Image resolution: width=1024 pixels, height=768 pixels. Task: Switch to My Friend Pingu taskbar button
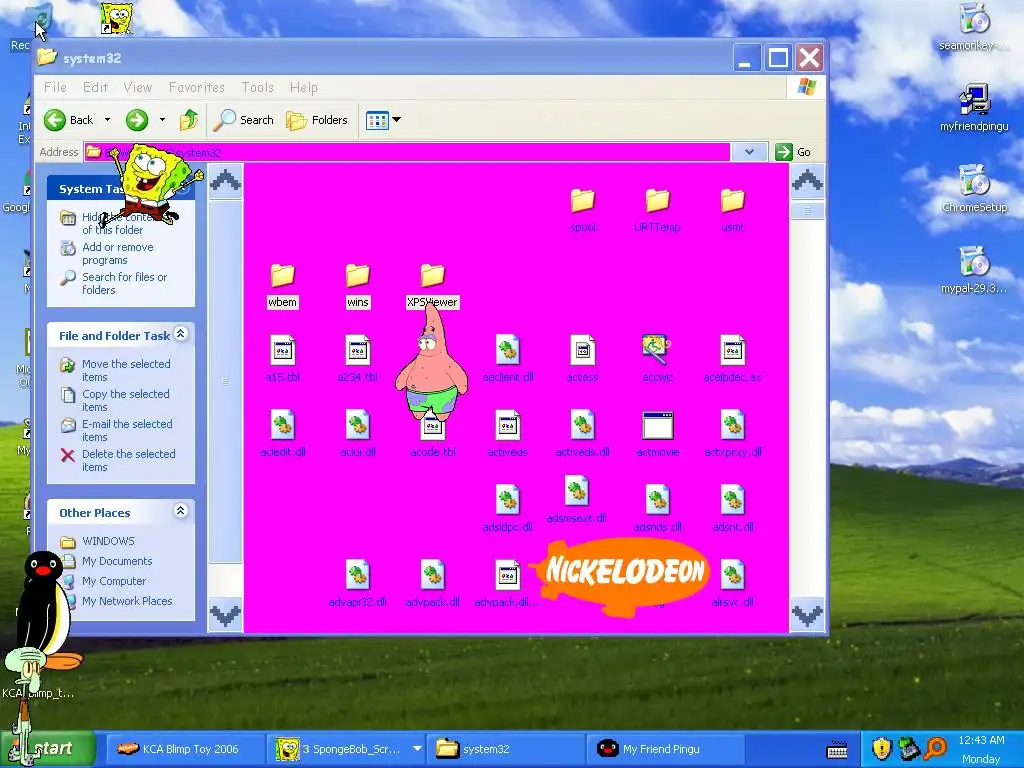click(x=665, y=748)
